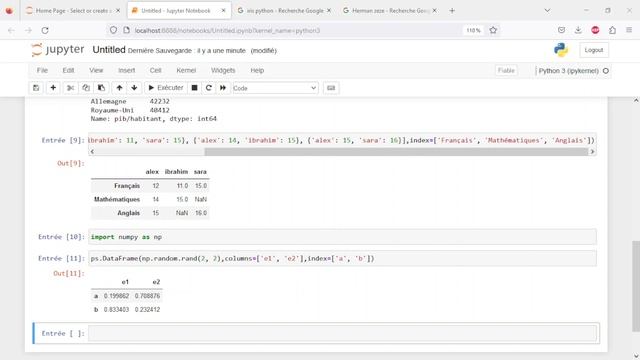Click the Royaume-Uni output line

pos(130,110)
